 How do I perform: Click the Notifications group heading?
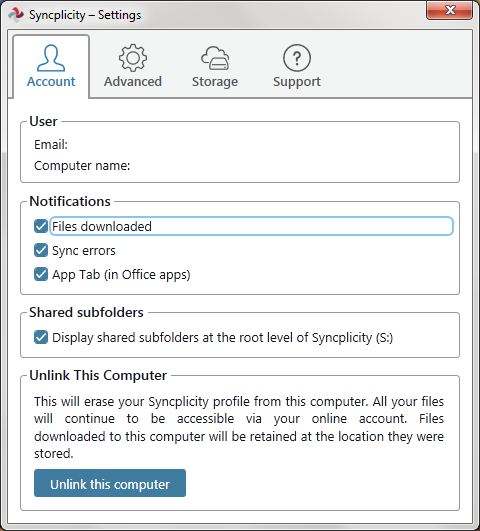point(70,201)
